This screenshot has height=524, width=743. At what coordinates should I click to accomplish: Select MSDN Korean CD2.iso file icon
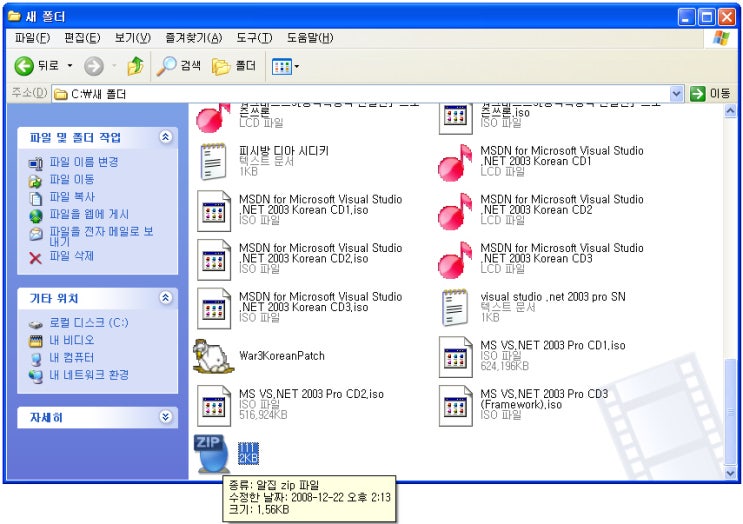(x=214, y=260)
